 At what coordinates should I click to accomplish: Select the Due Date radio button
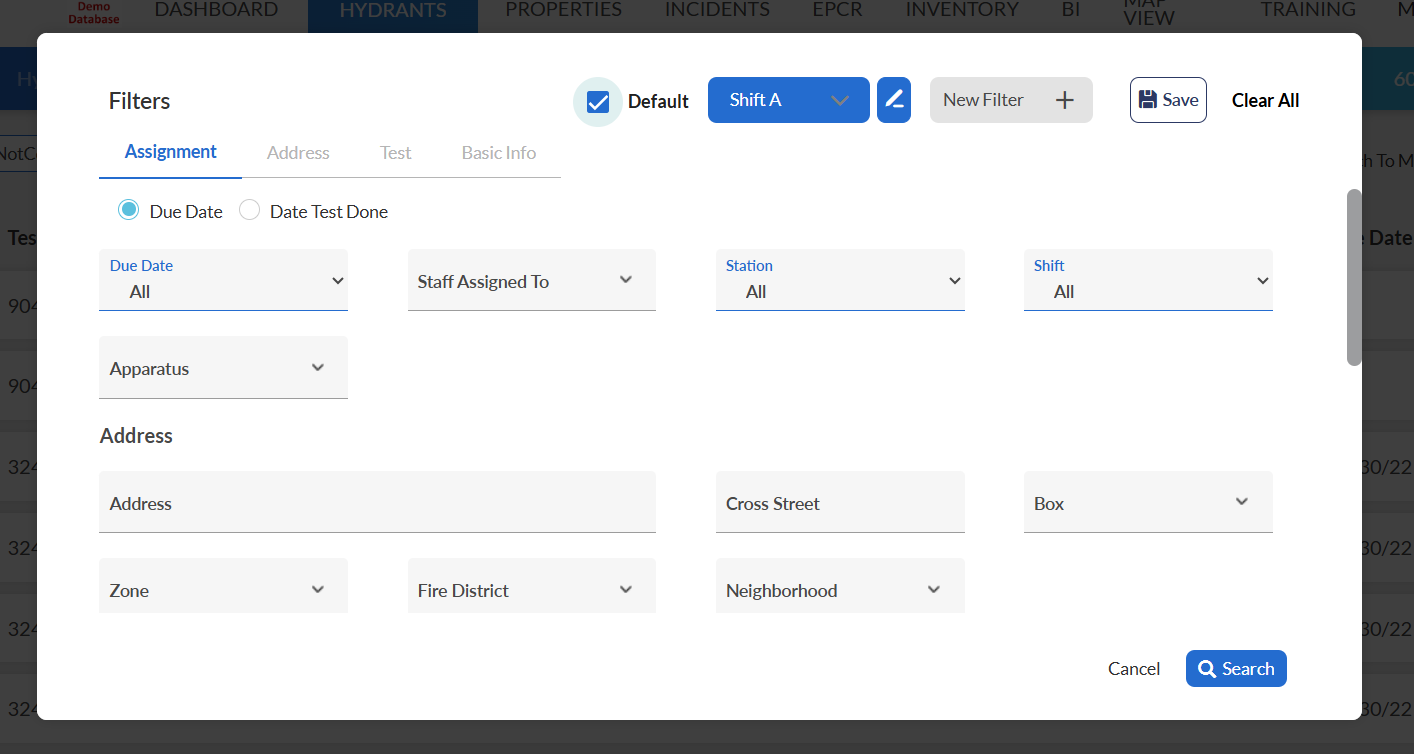[129, 211]
